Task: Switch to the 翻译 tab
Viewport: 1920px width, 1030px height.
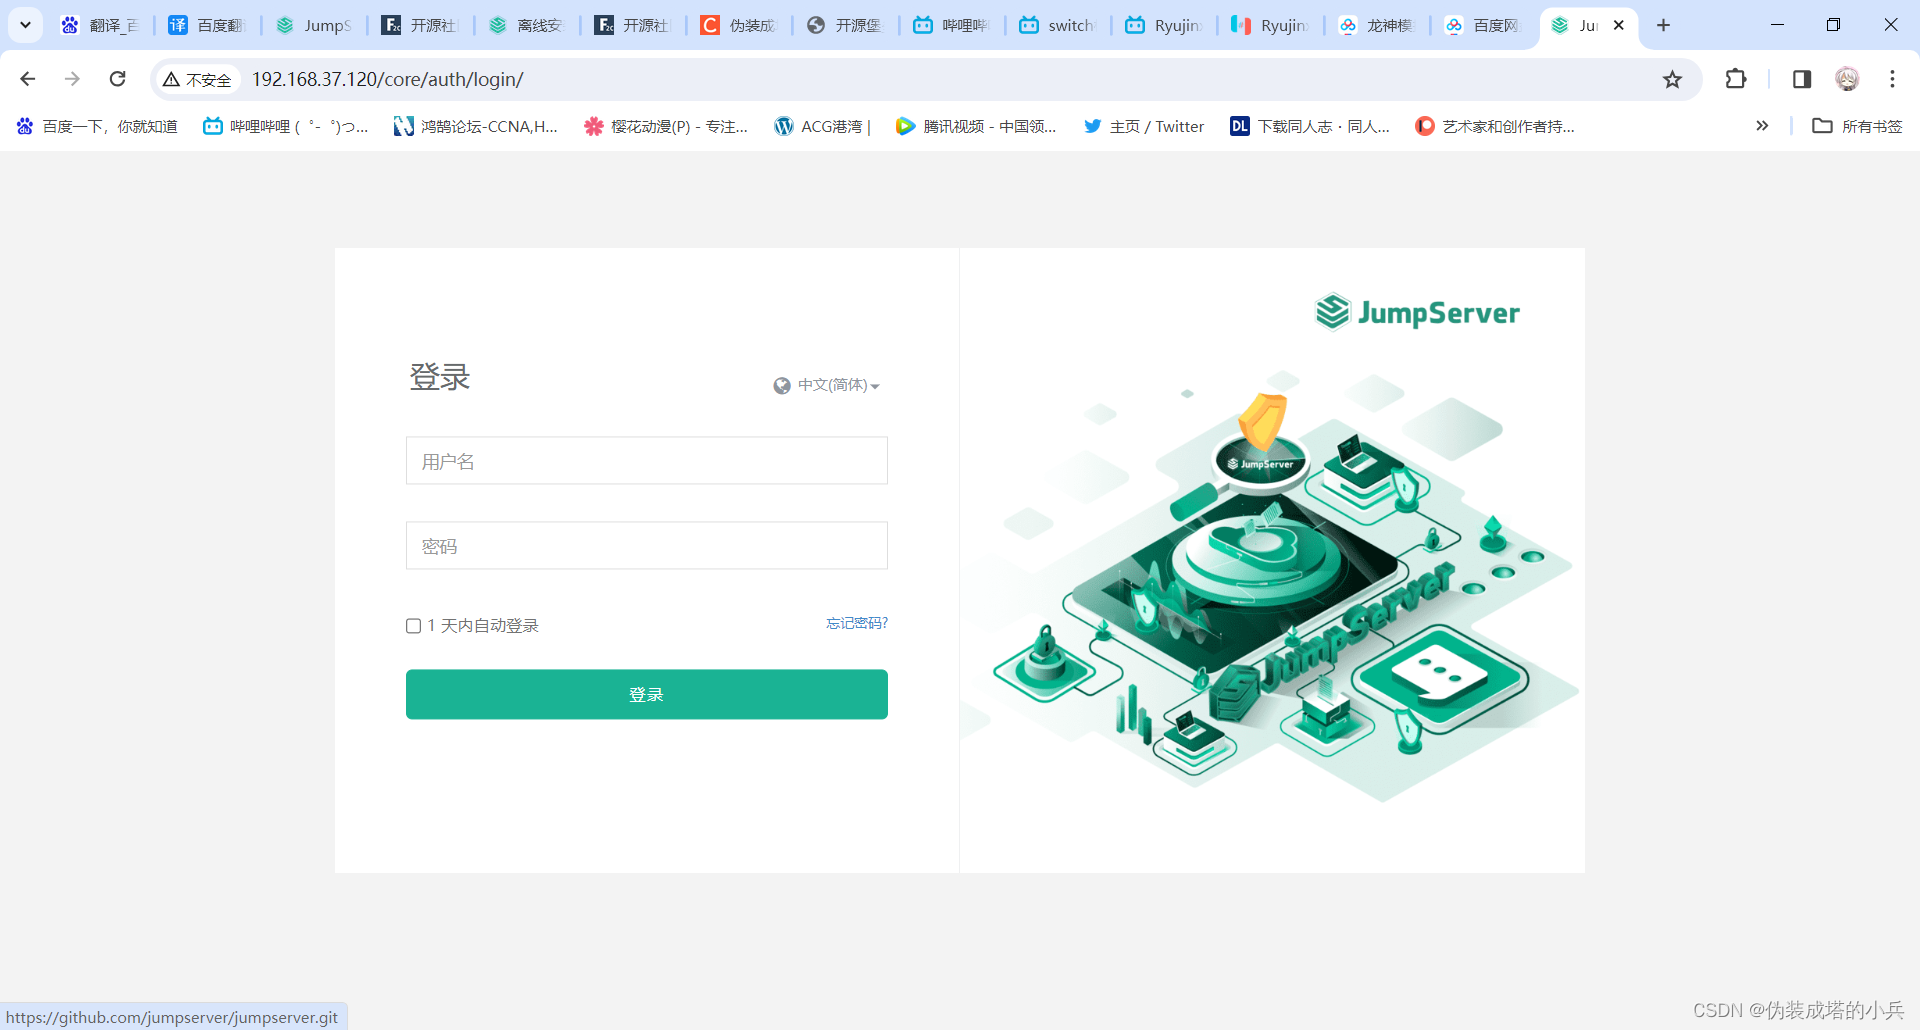Action: (100, 25)
